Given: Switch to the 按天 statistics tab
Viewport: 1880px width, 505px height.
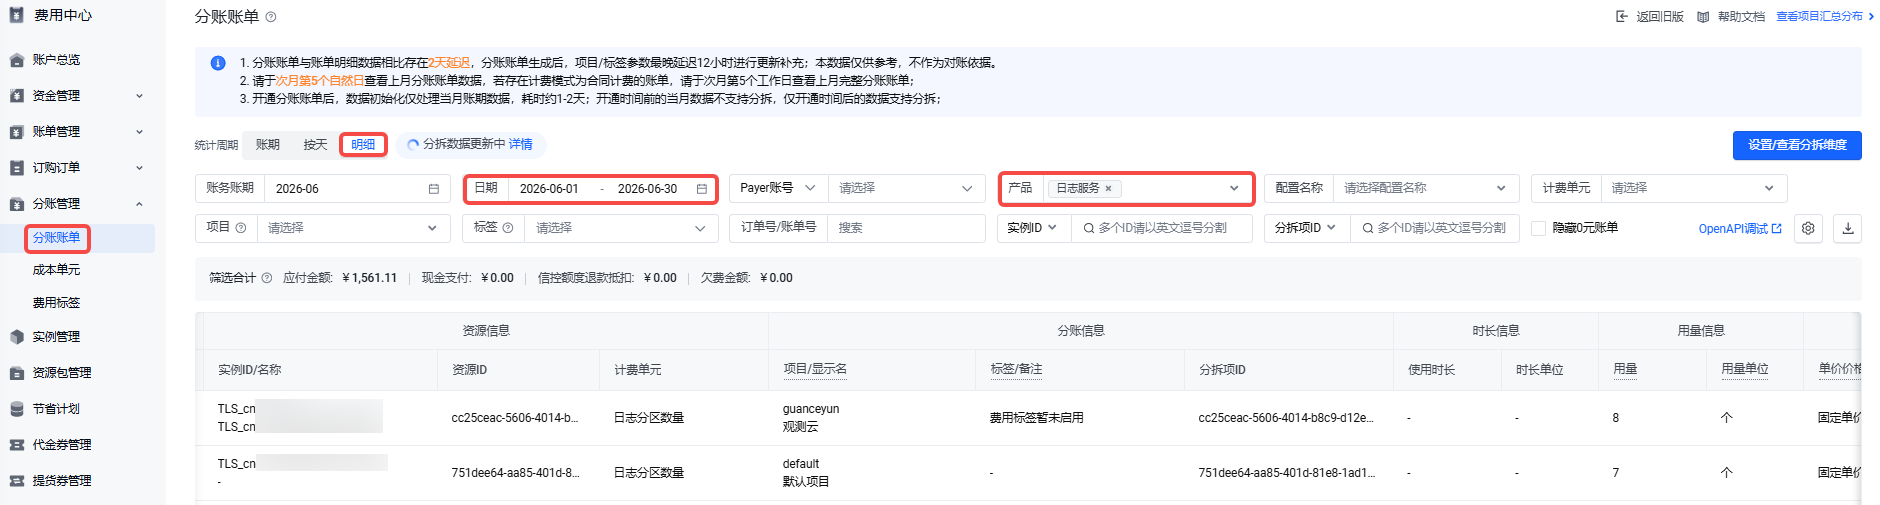Looking at the screenshot, I should point(316,145).
